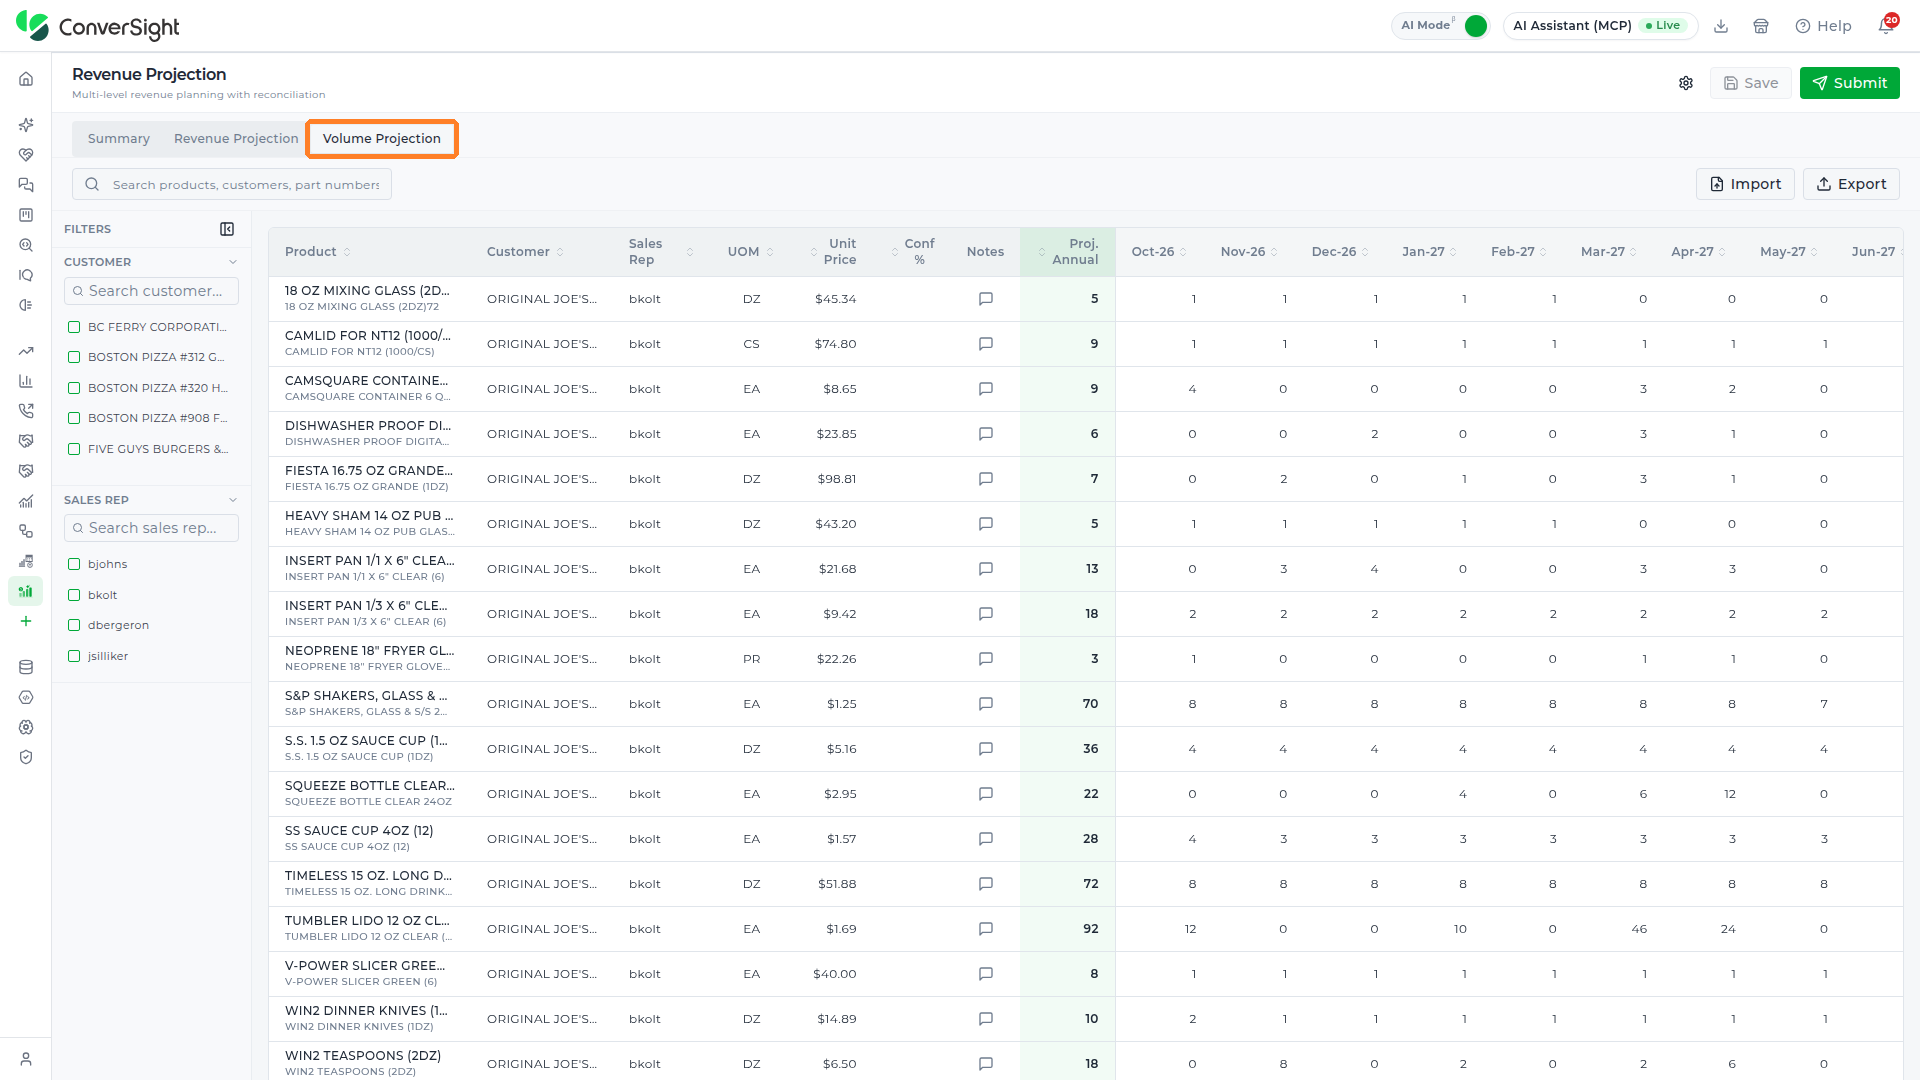Image resolution: width=1920 pixels, height=1080 pixels.
Task: Sort by the UOM column header
Action: click(751, 252)
